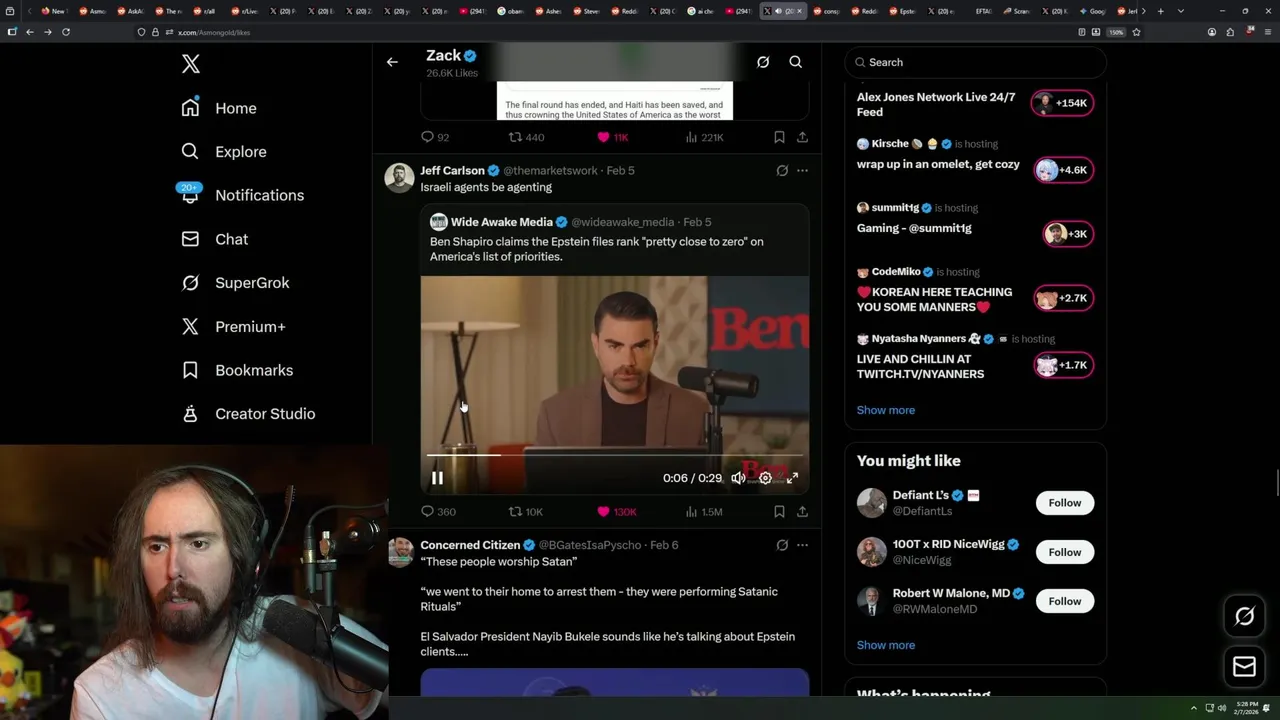Open the Home page
Viewport: 1280px width, 720px height.
[x=218, y=108]
